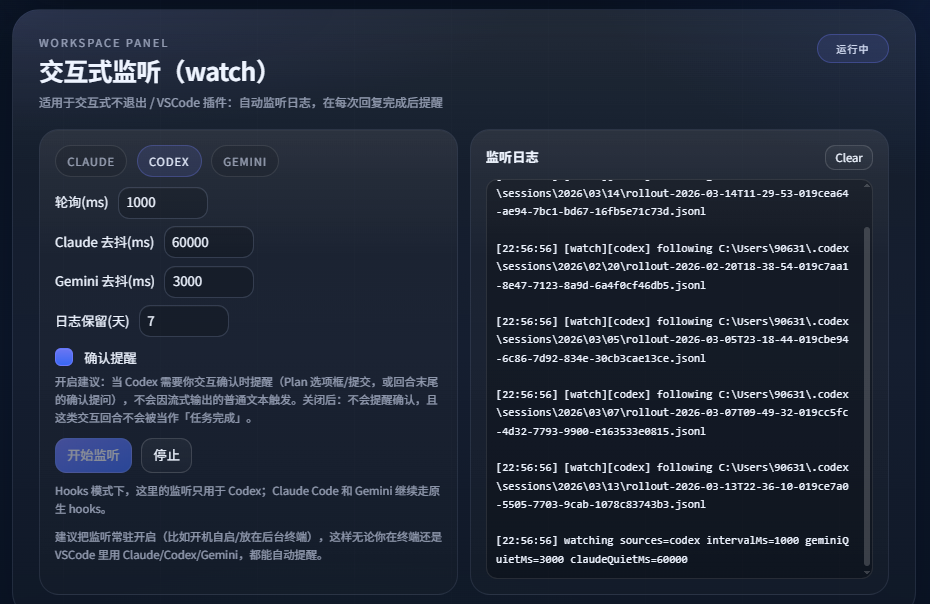Click the '开启建议' description paragraph
This screenshot has height=604, width=930.
[247, 400]
